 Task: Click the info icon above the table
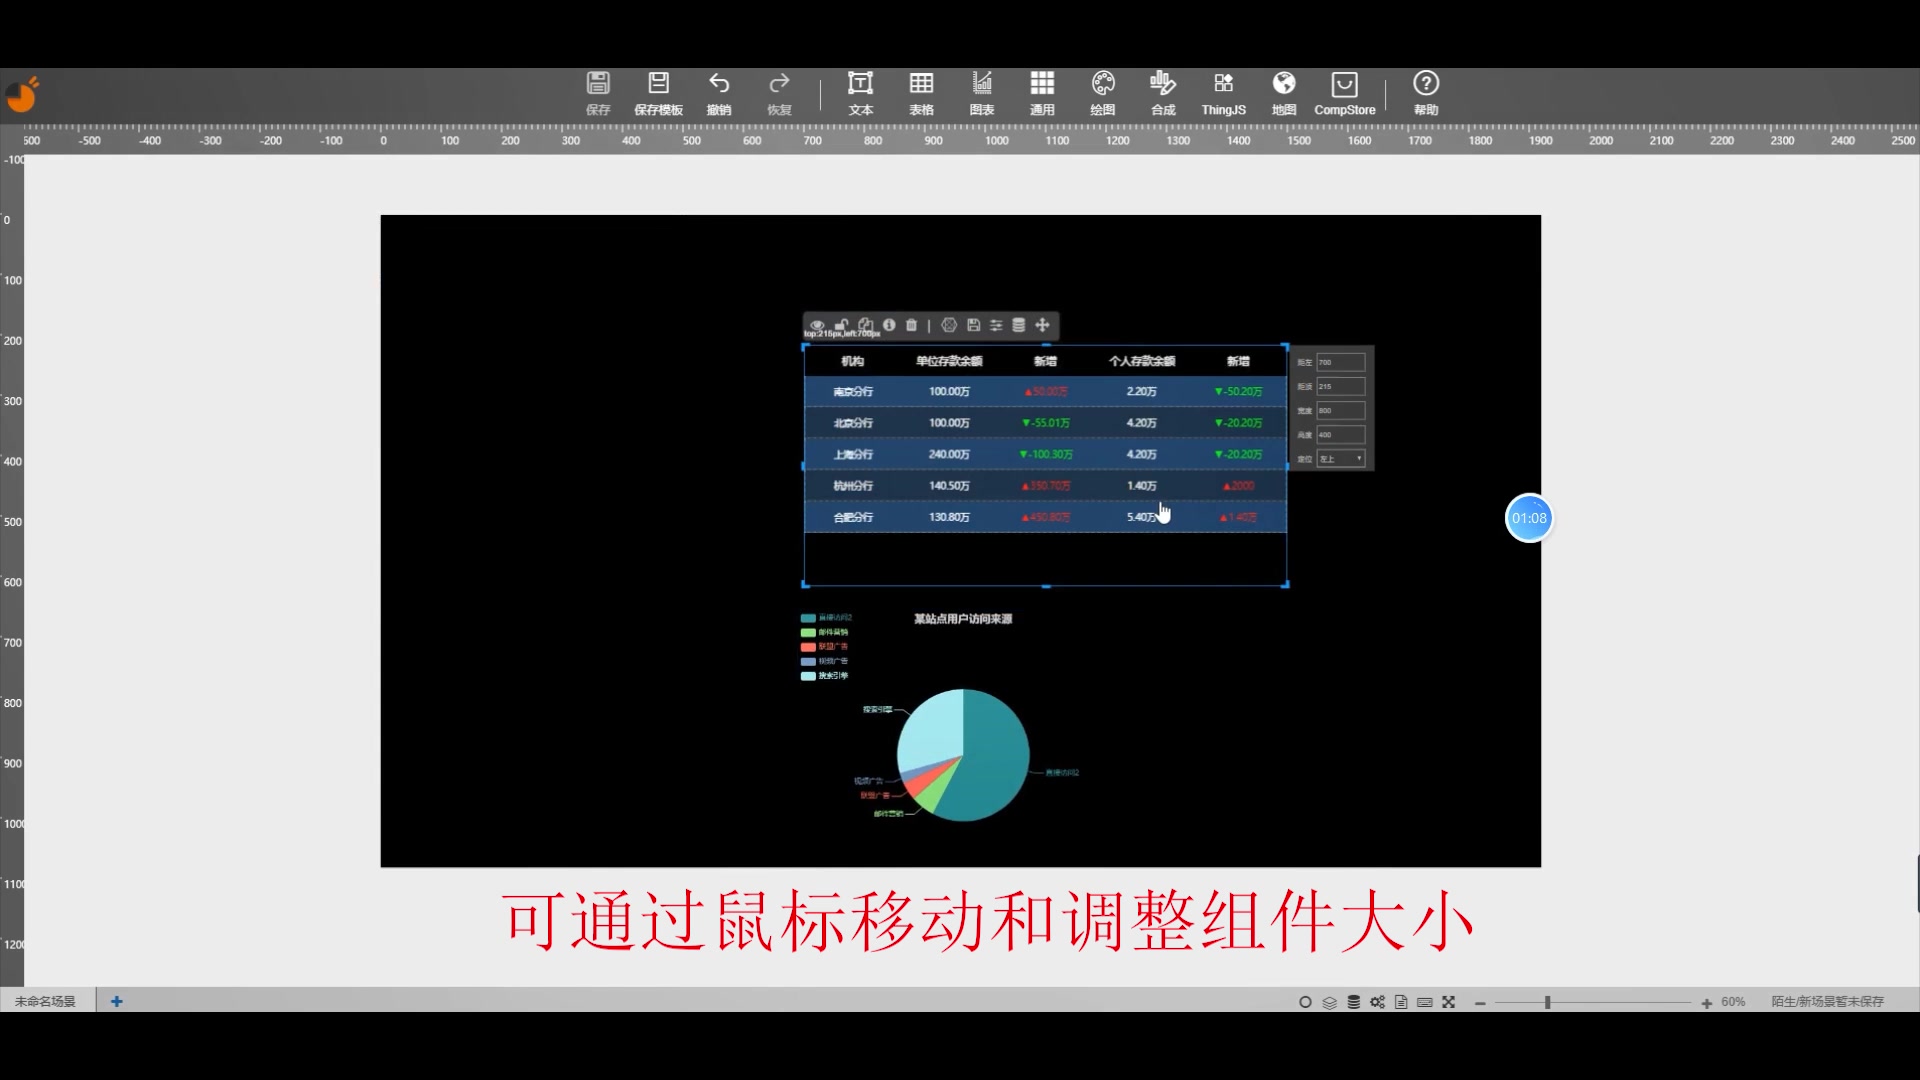[x=889, y=325]
